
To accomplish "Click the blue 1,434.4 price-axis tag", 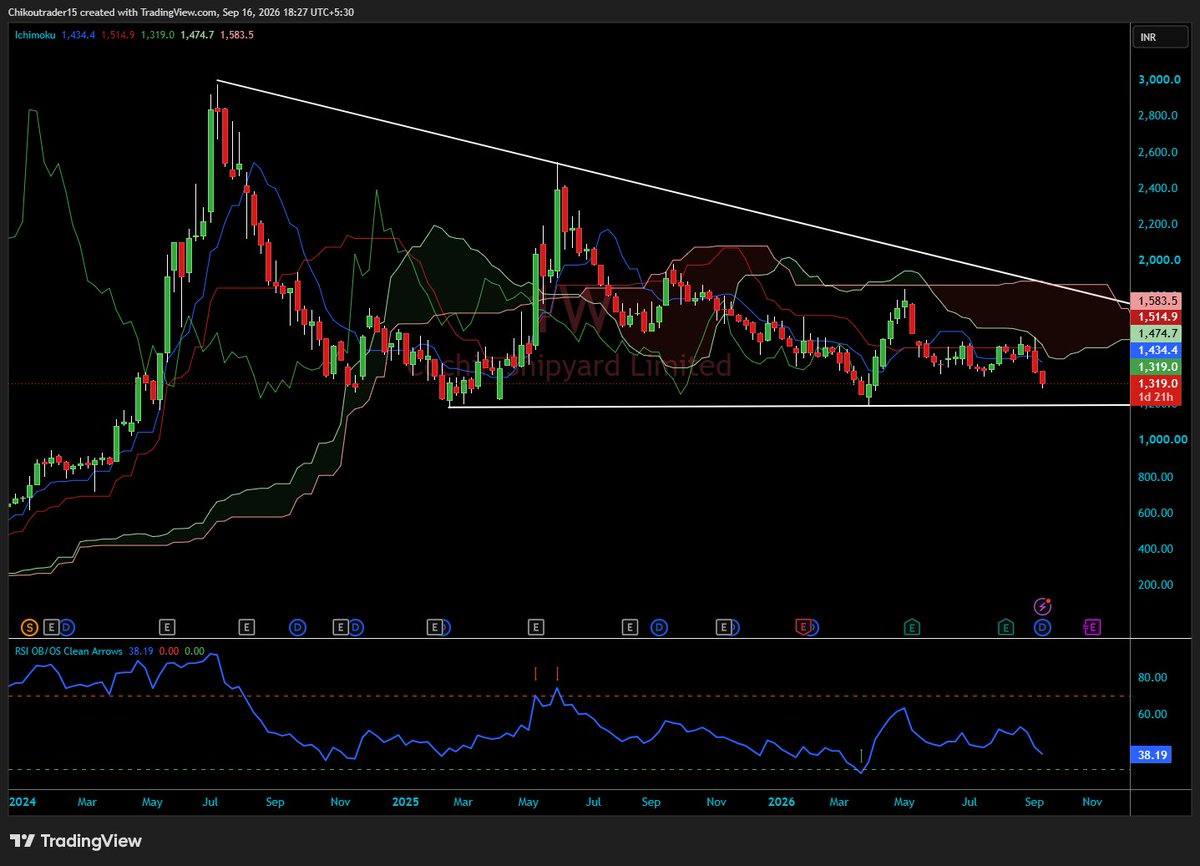I will coord(1158,350).
